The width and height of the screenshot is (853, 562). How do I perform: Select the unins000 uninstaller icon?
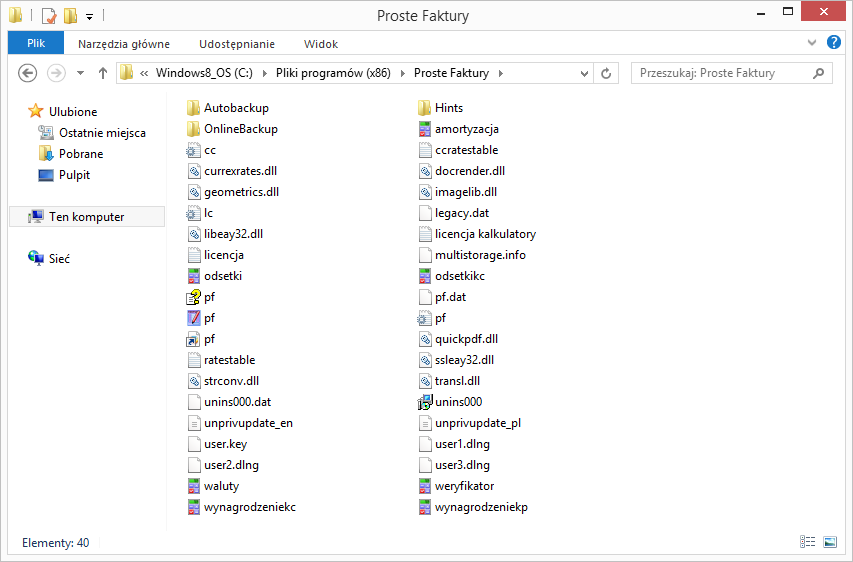(x=424, y=402)
